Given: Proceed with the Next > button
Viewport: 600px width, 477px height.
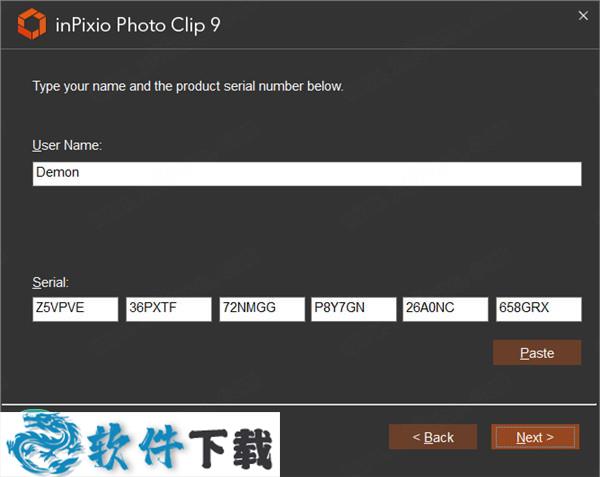Looking at the screenshot, I should coord(535,437).
